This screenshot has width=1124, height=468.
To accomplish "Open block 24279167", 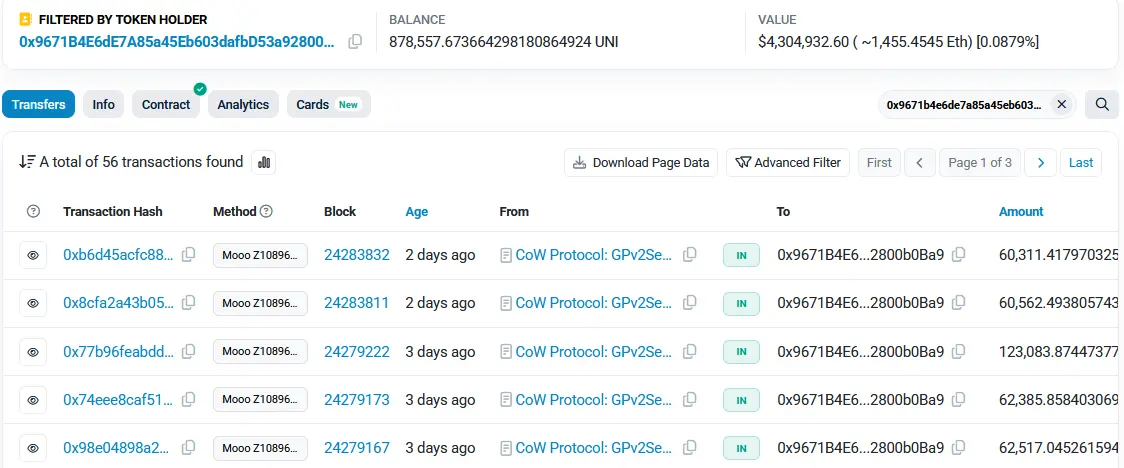I will [357, 448].
